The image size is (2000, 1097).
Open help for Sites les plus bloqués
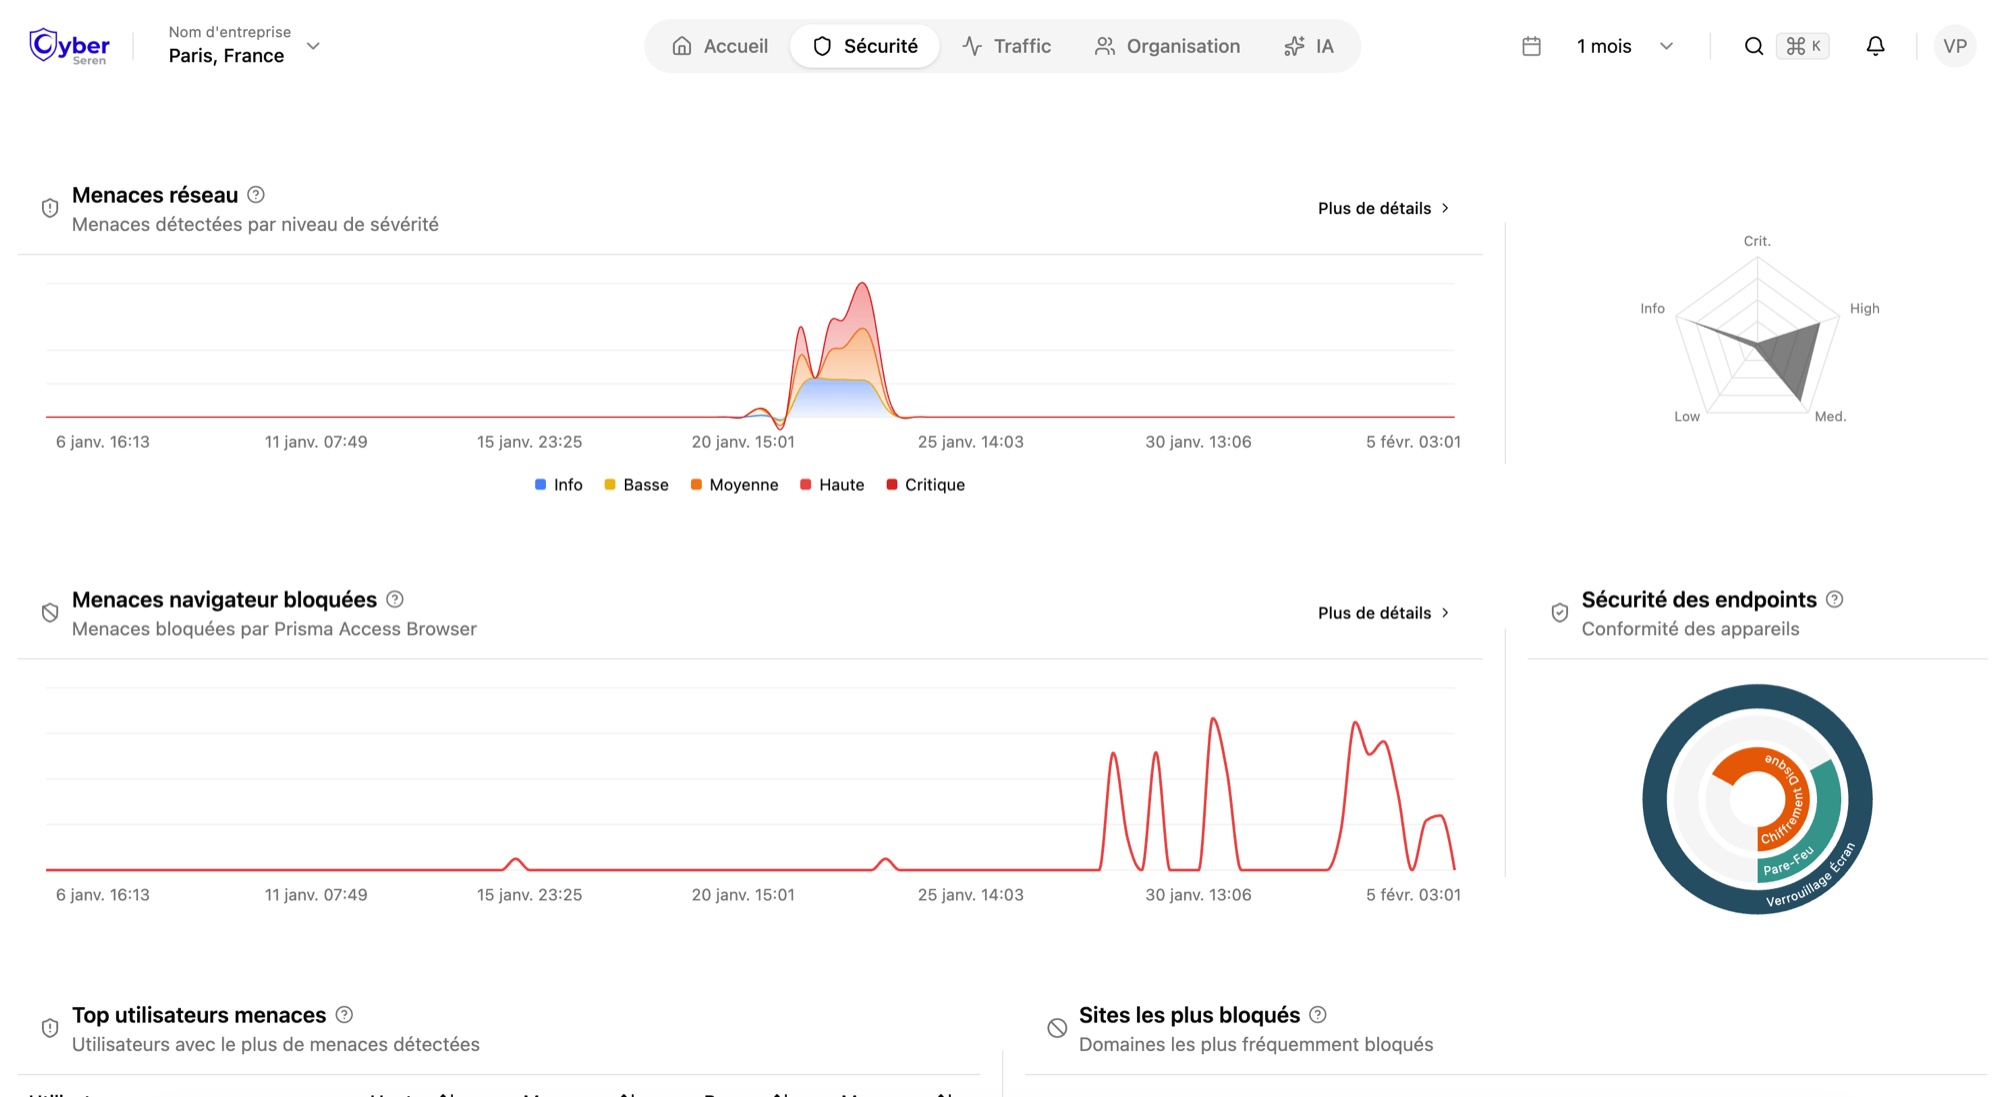click(1318, 1014)
